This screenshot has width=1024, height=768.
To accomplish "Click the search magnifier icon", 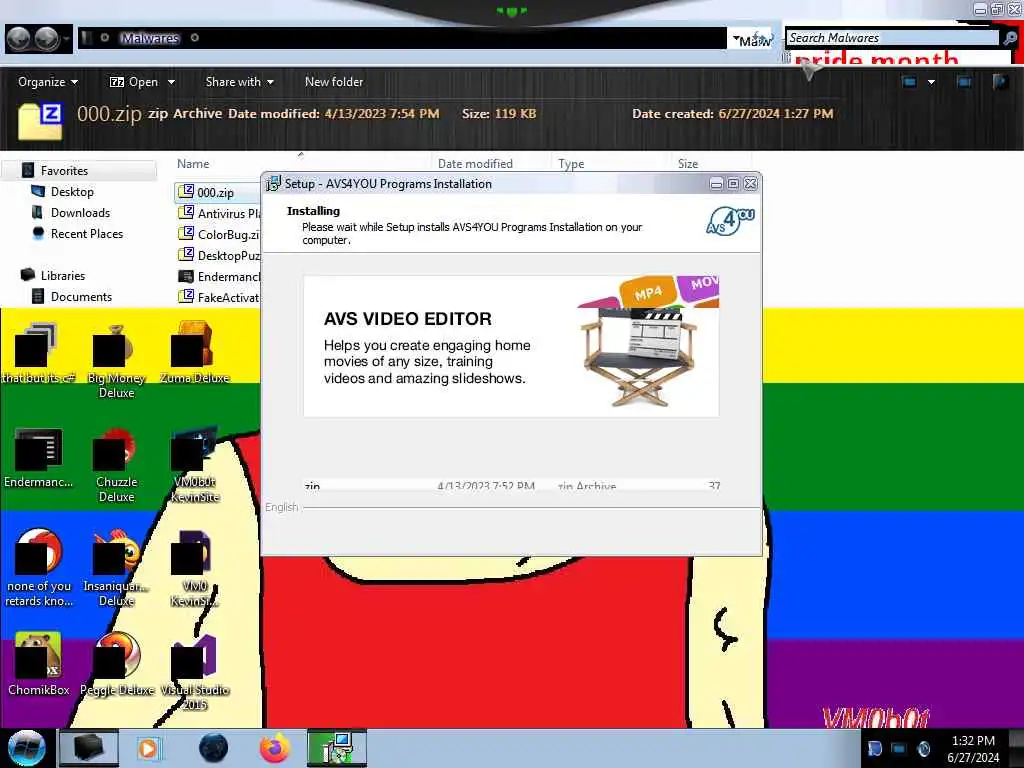I will coord(1010,38).
